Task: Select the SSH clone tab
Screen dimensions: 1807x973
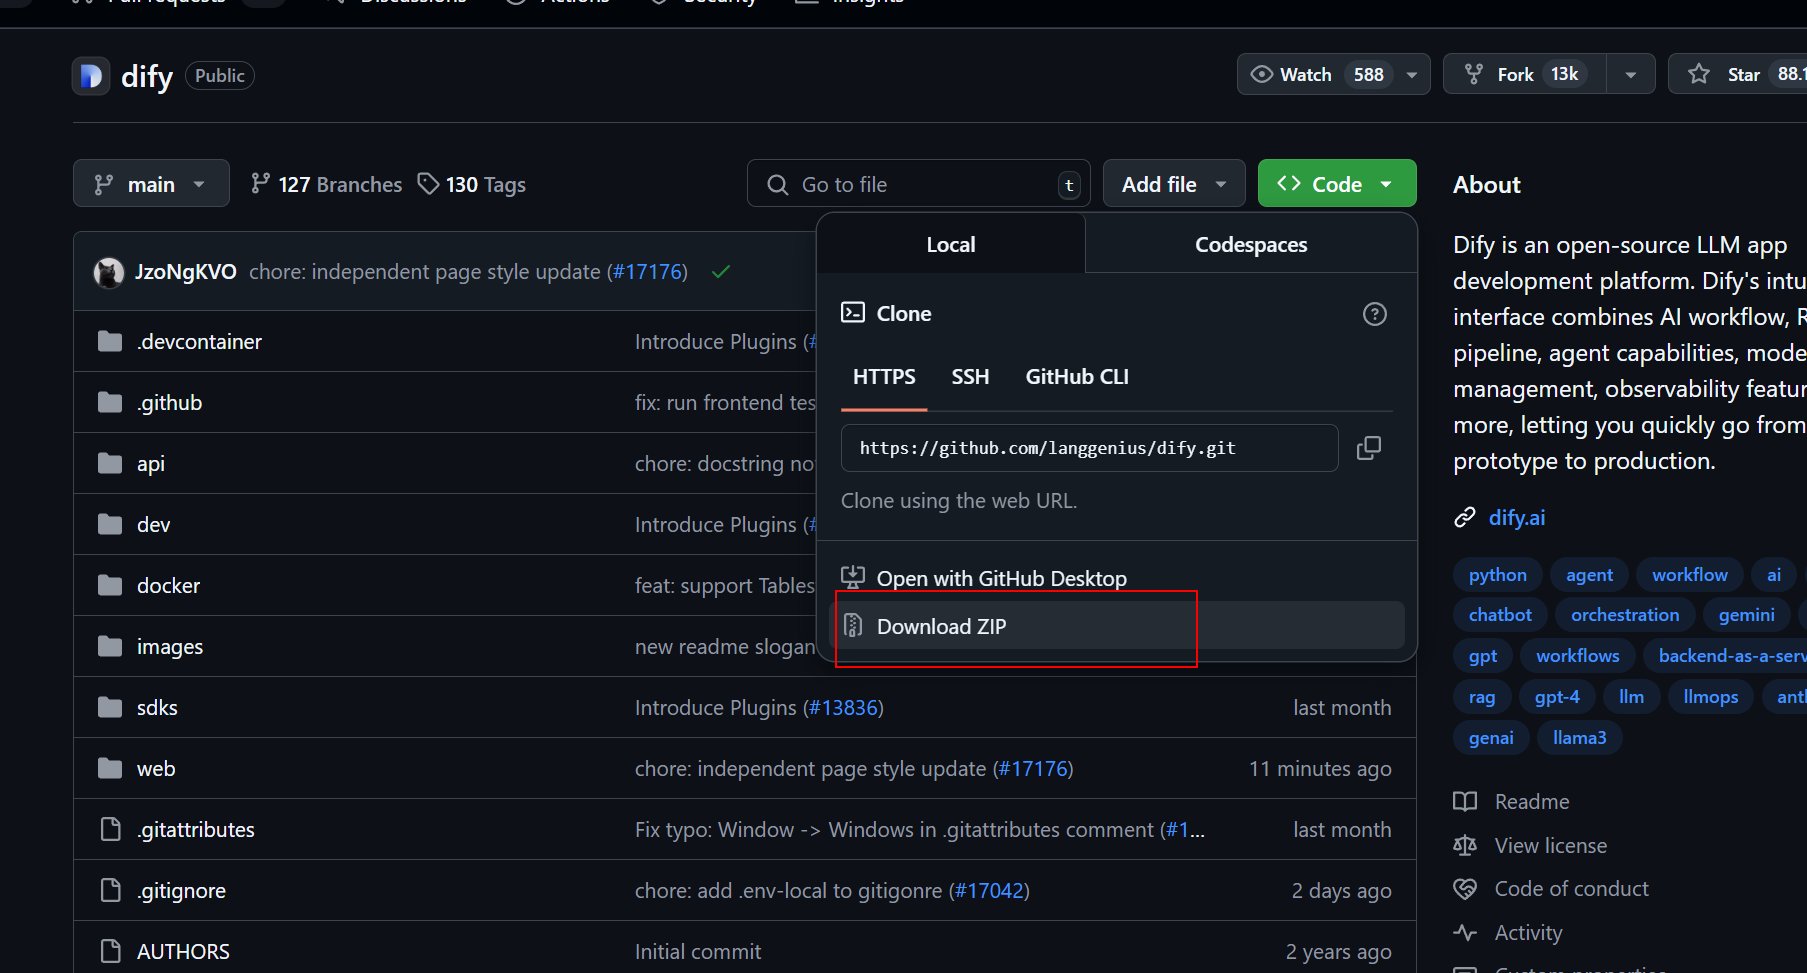Action: tap(970, 377)
